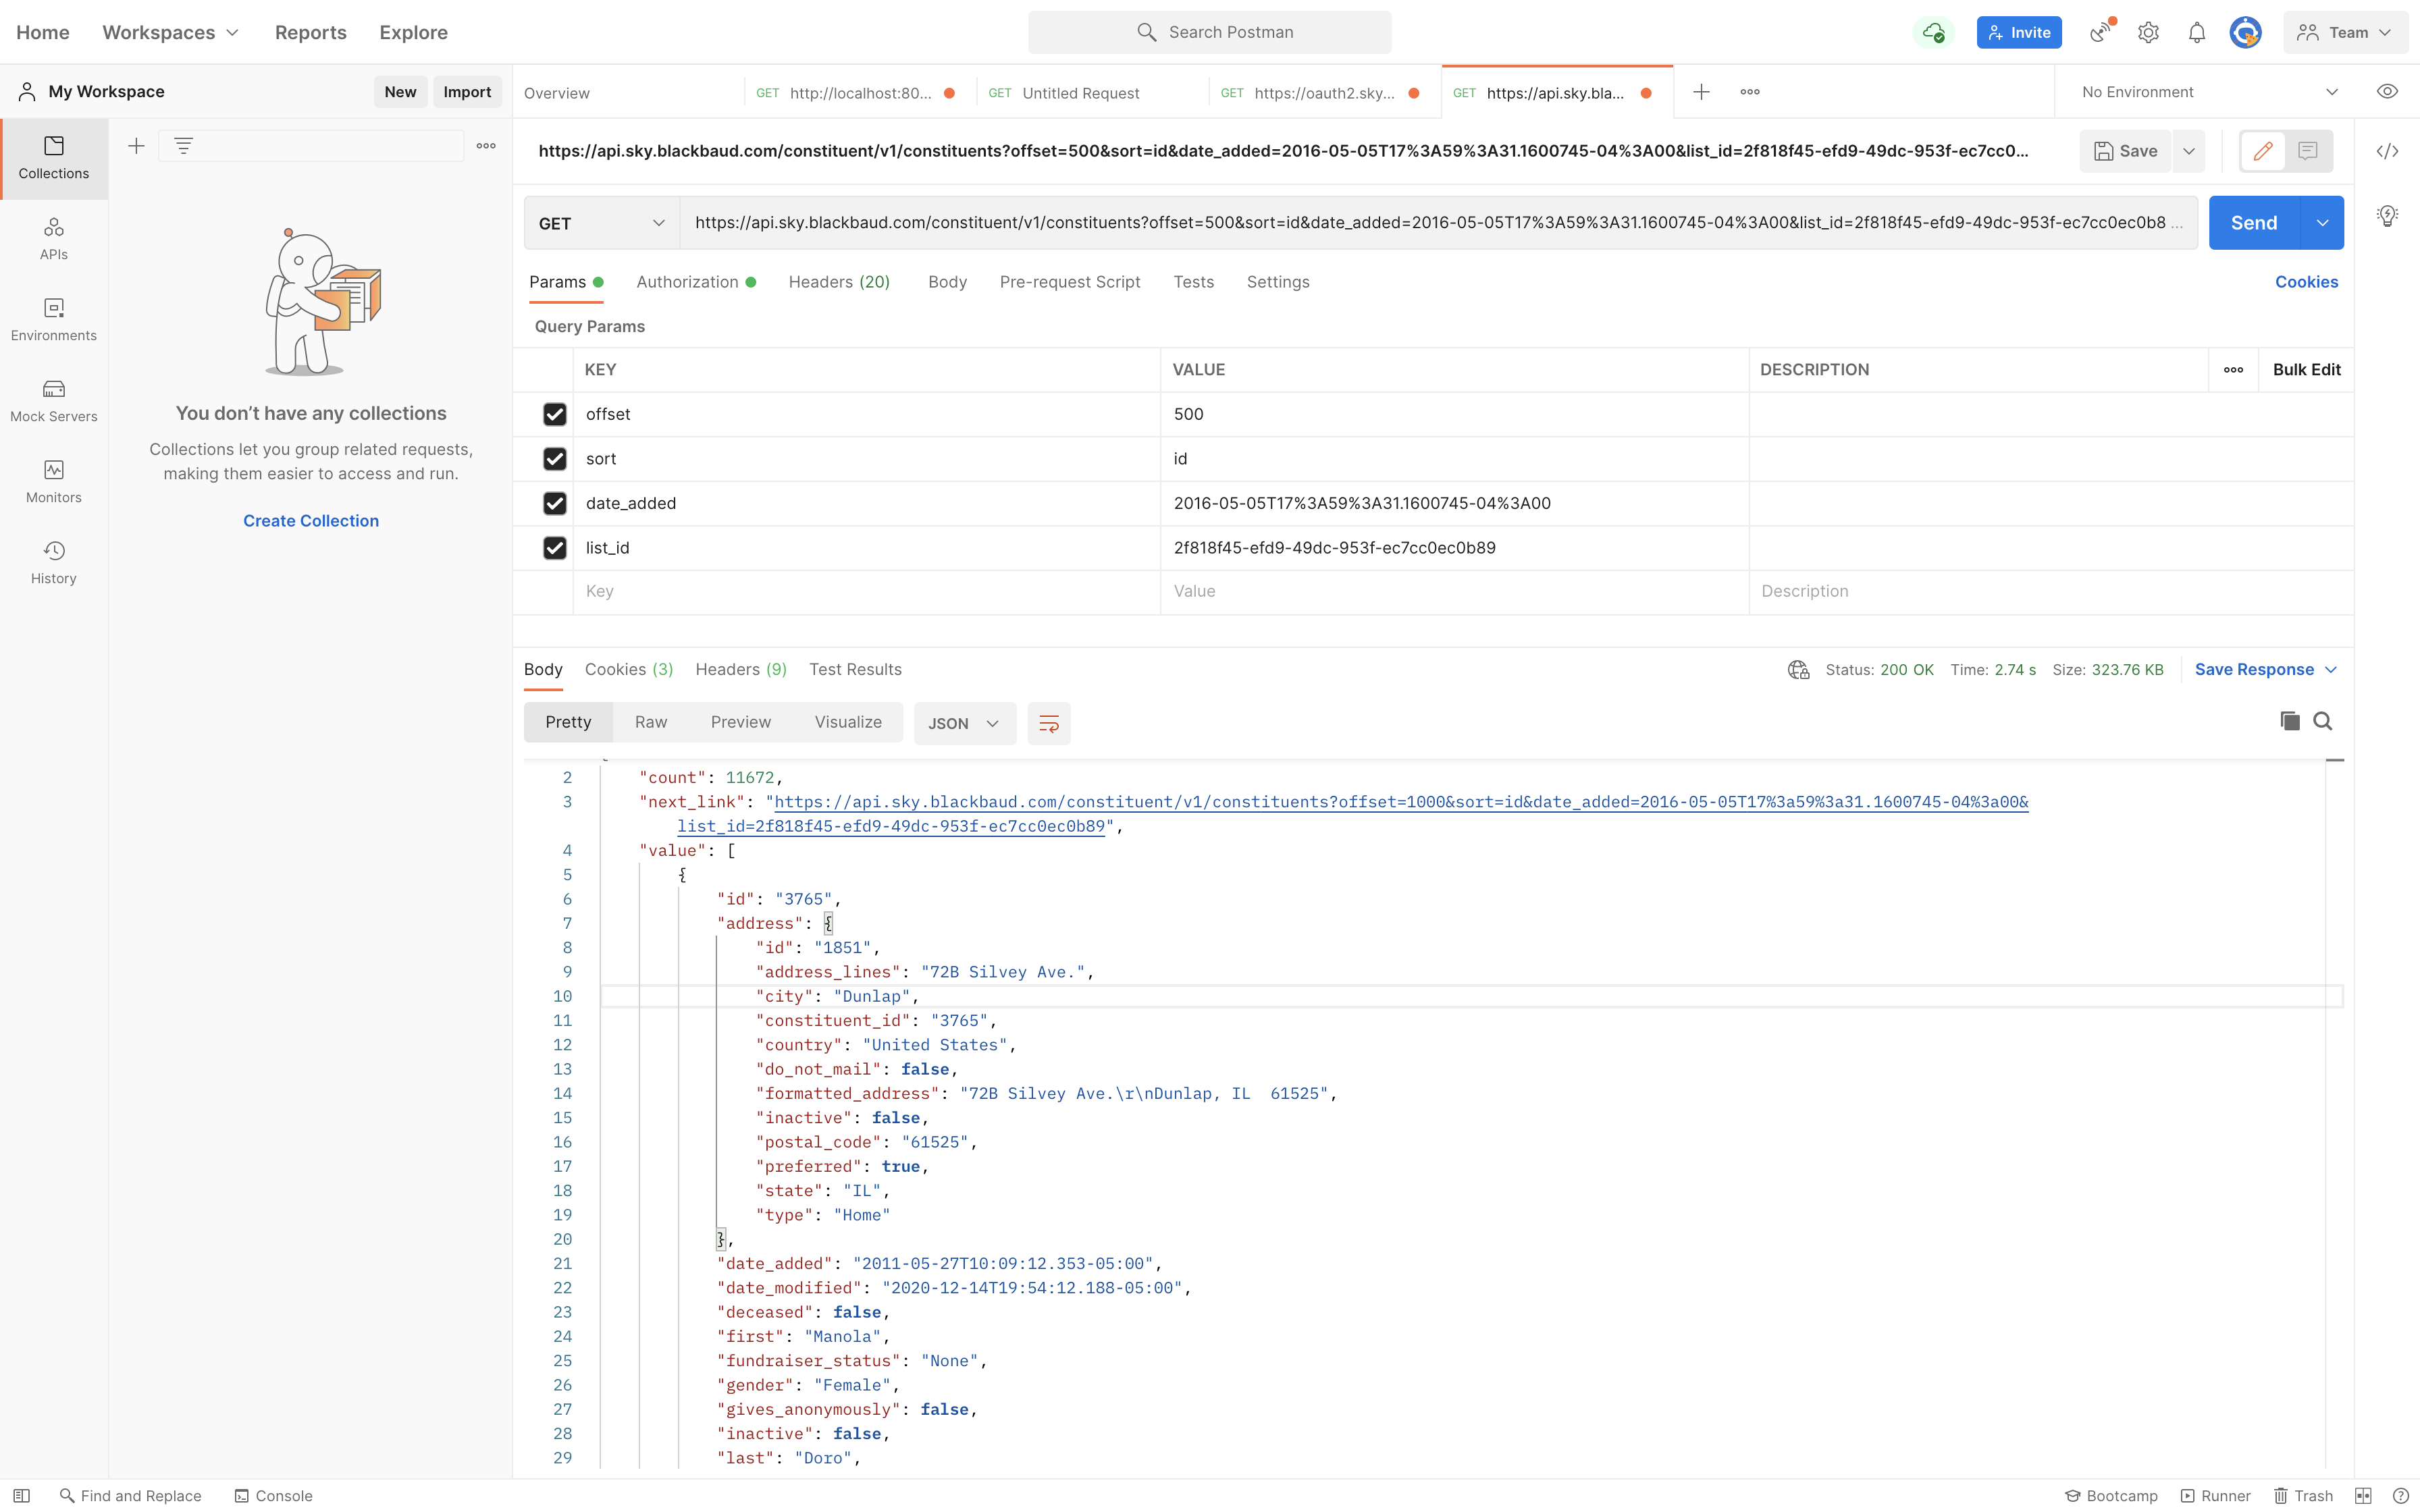Open the code snippet panel icon

click(2387, 151)
